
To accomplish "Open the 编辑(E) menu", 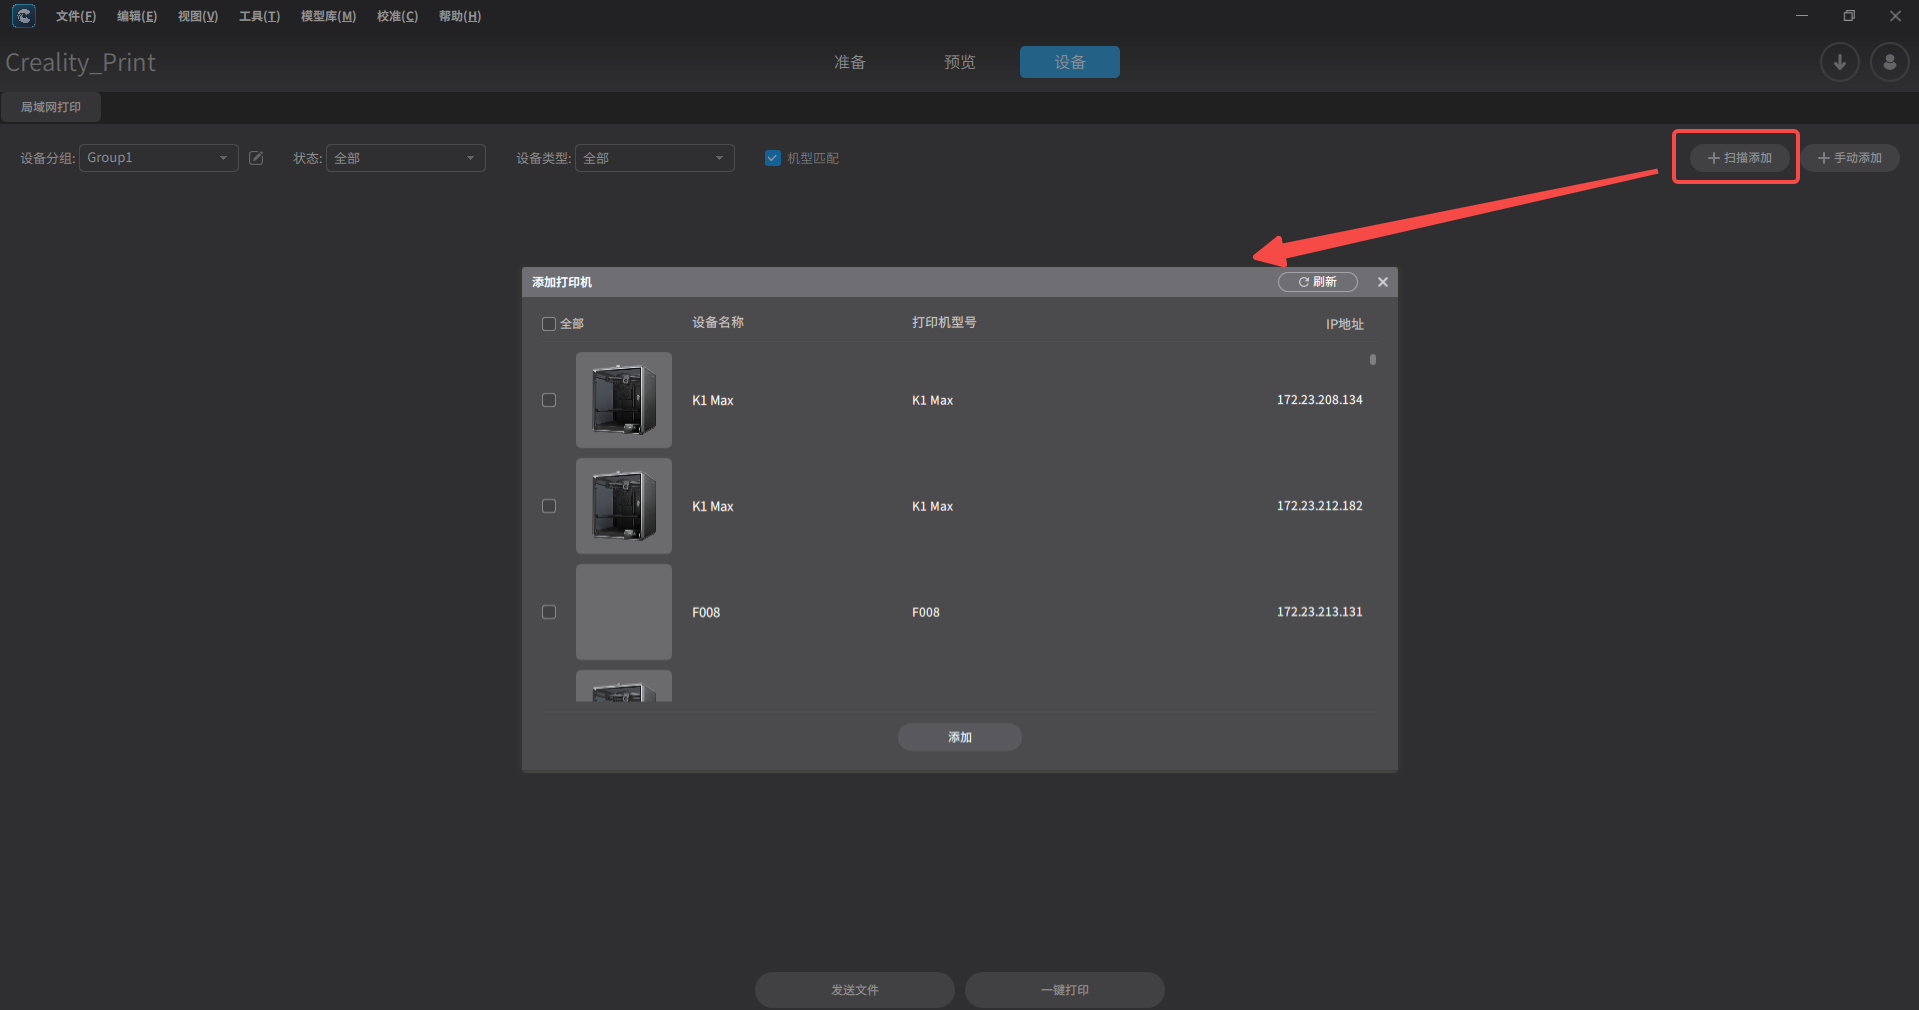I will point(137,16).
